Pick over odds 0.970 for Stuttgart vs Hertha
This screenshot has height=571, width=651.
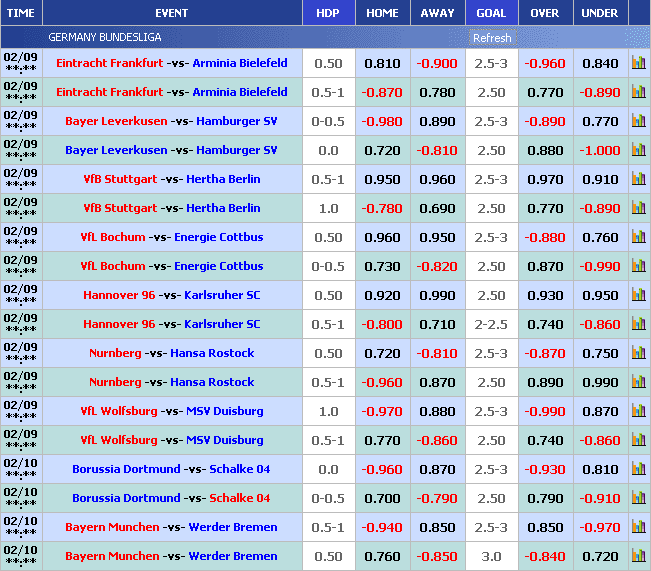click(x=545, y=179)
